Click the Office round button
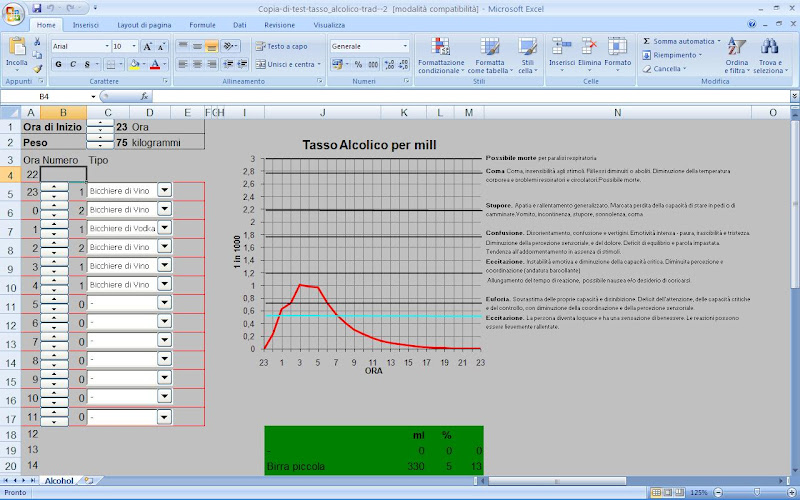Image resolution: width=800 pixels, height=500 pixels. click(x=13, y=14)
